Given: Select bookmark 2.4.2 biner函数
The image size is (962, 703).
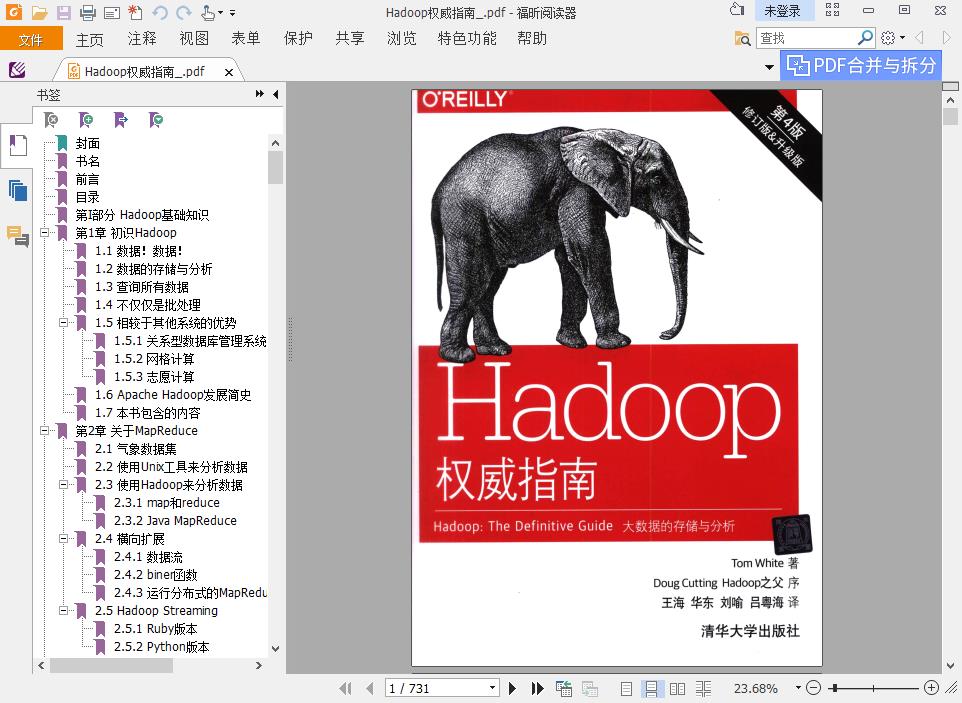Looking at the screenshot, I should [155, 575].
